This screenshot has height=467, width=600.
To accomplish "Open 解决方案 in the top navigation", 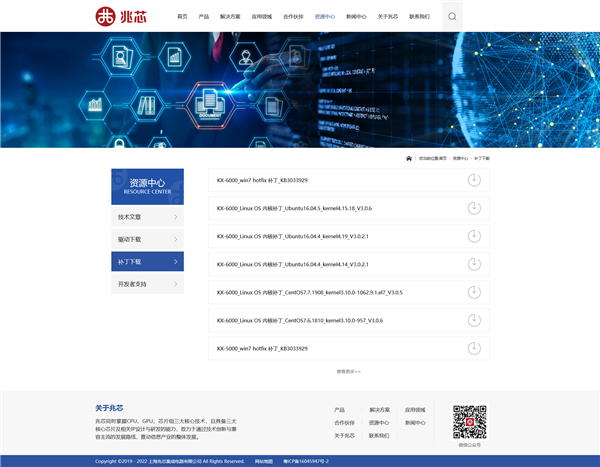I will click(x=230, y=16).
